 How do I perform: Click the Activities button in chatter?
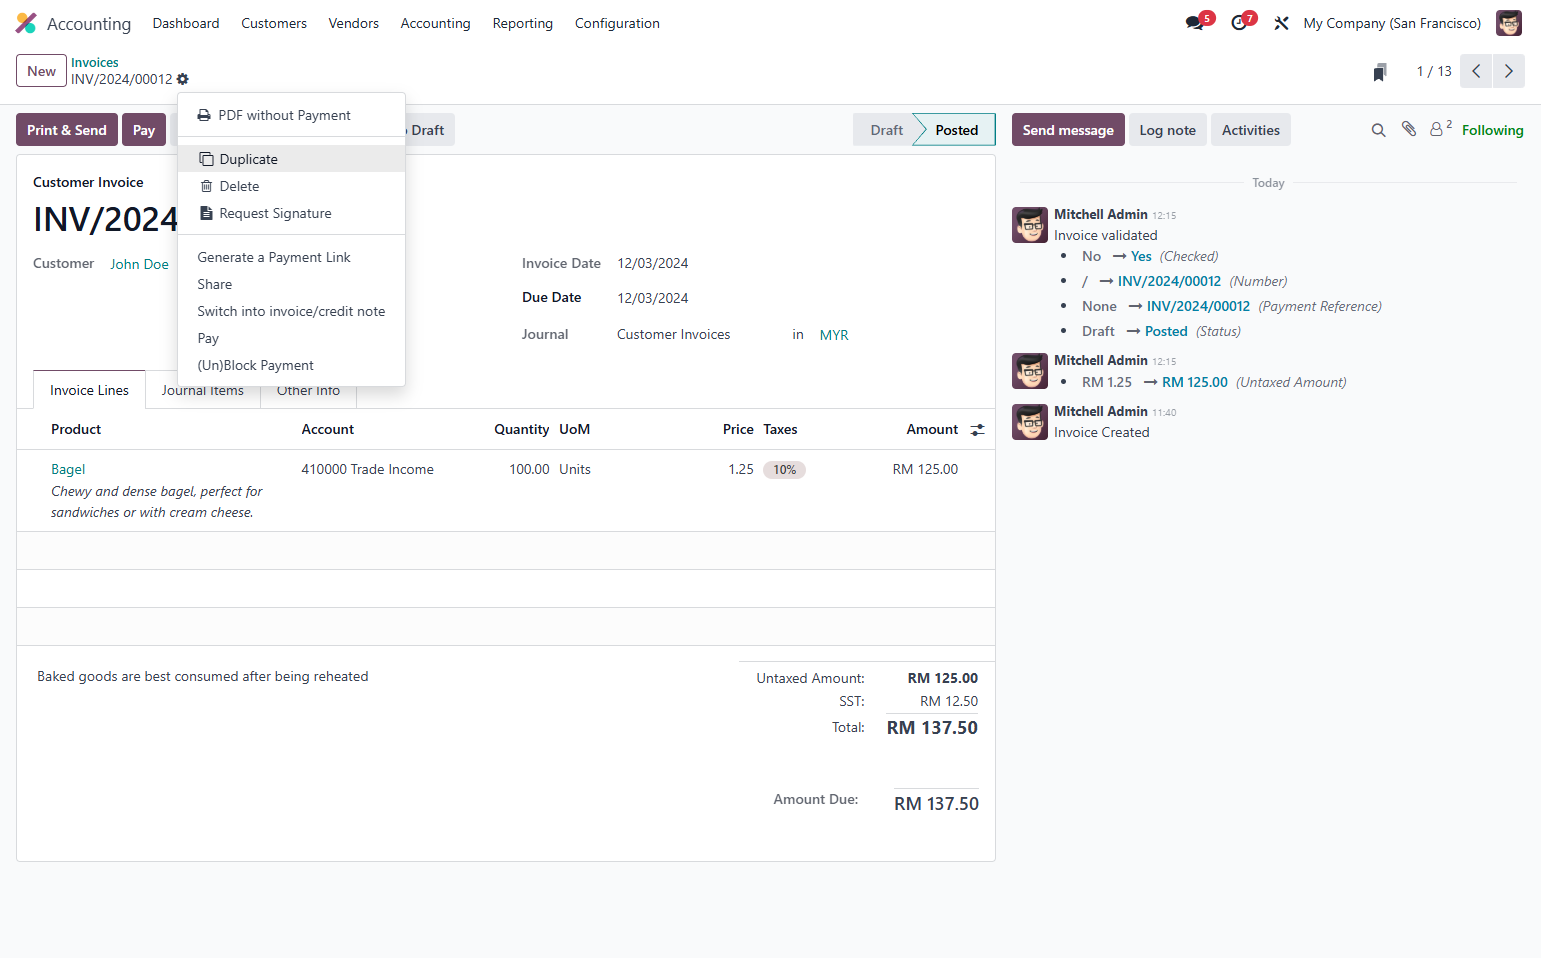1251,130
